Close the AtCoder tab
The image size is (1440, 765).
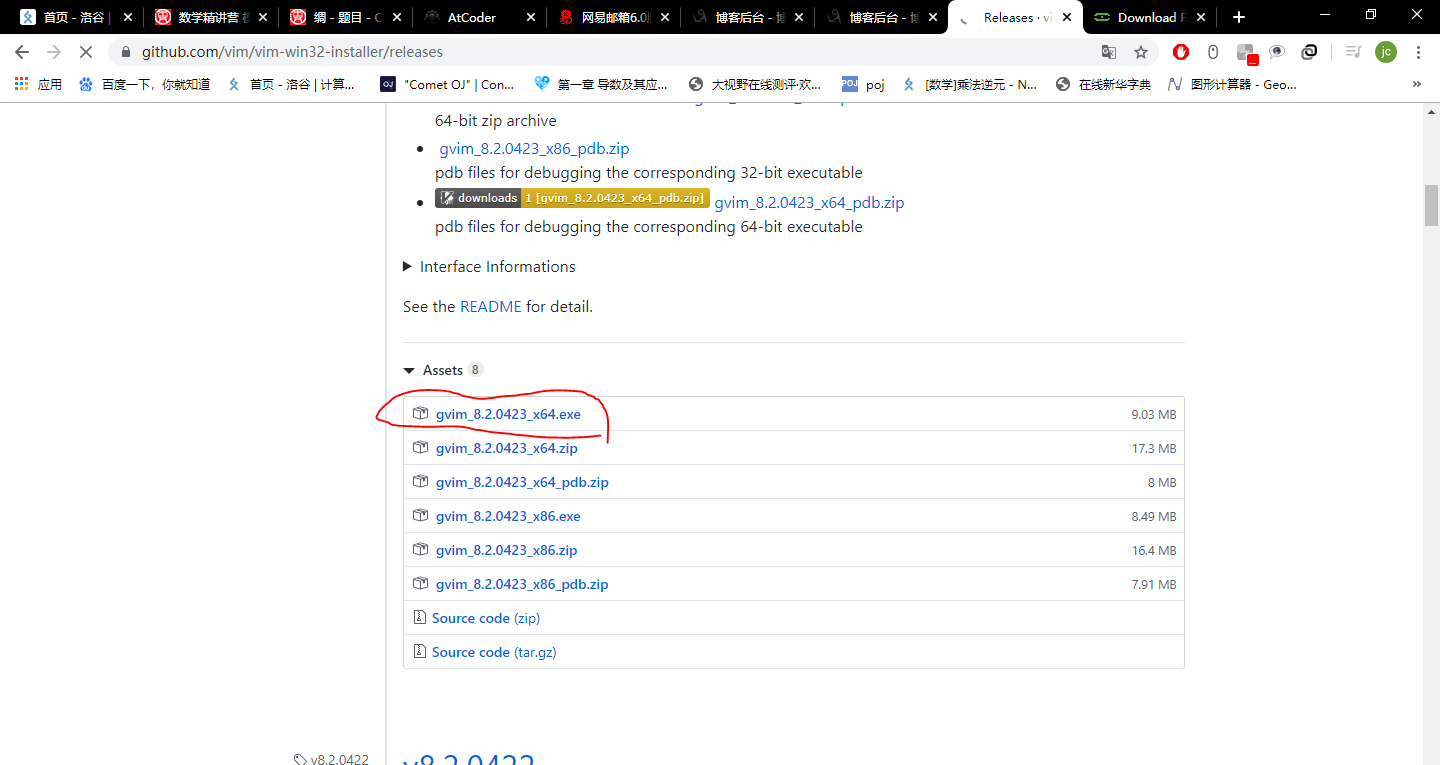coord(530,17)
